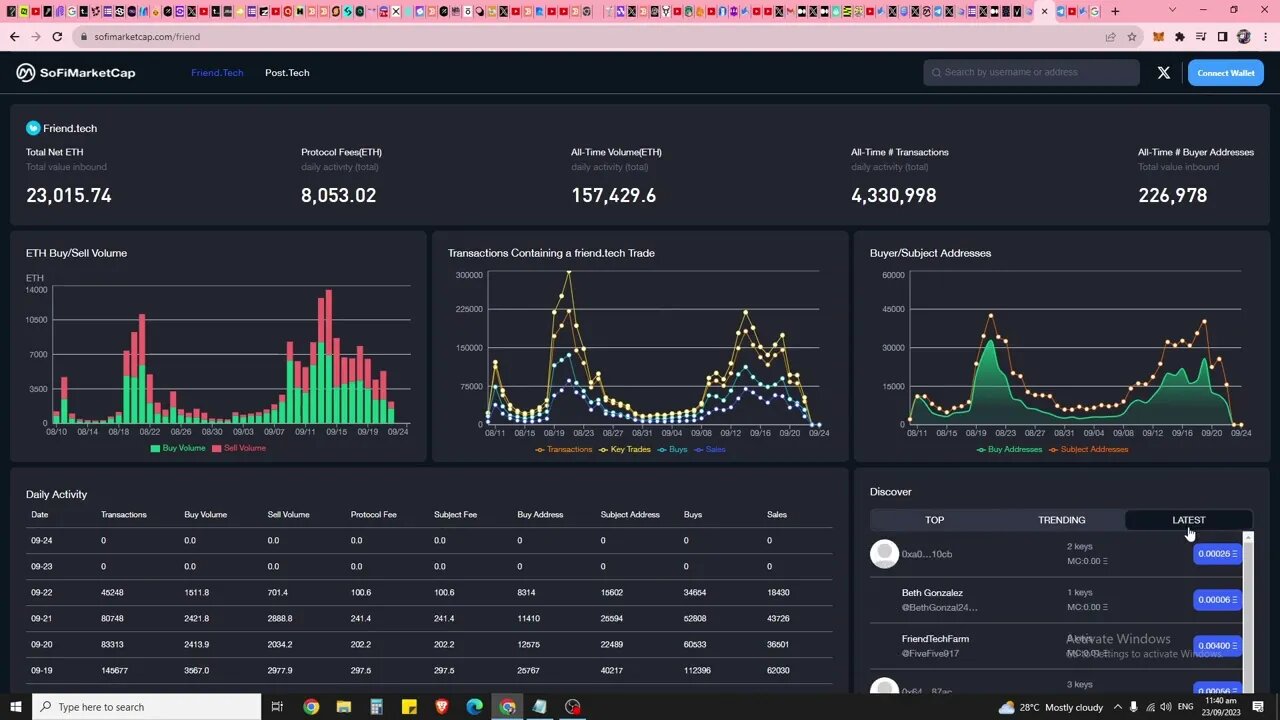
Task: Toggle the browser side panel icon
Action: pyautogui.click(x=1222, y=37)
